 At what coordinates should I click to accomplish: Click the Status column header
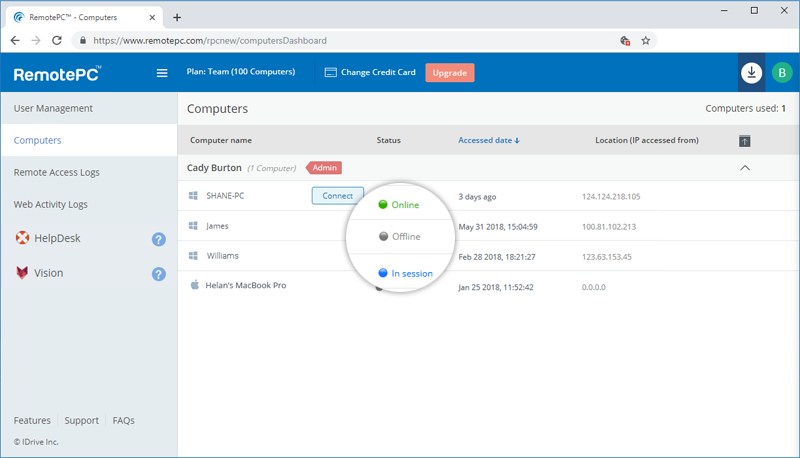[388, 140]
